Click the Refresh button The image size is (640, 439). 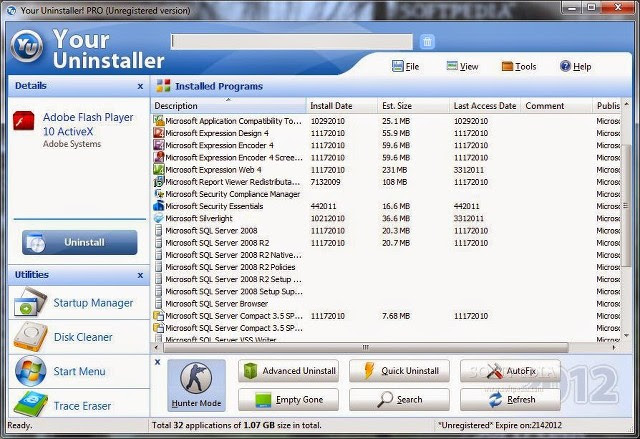510,399
